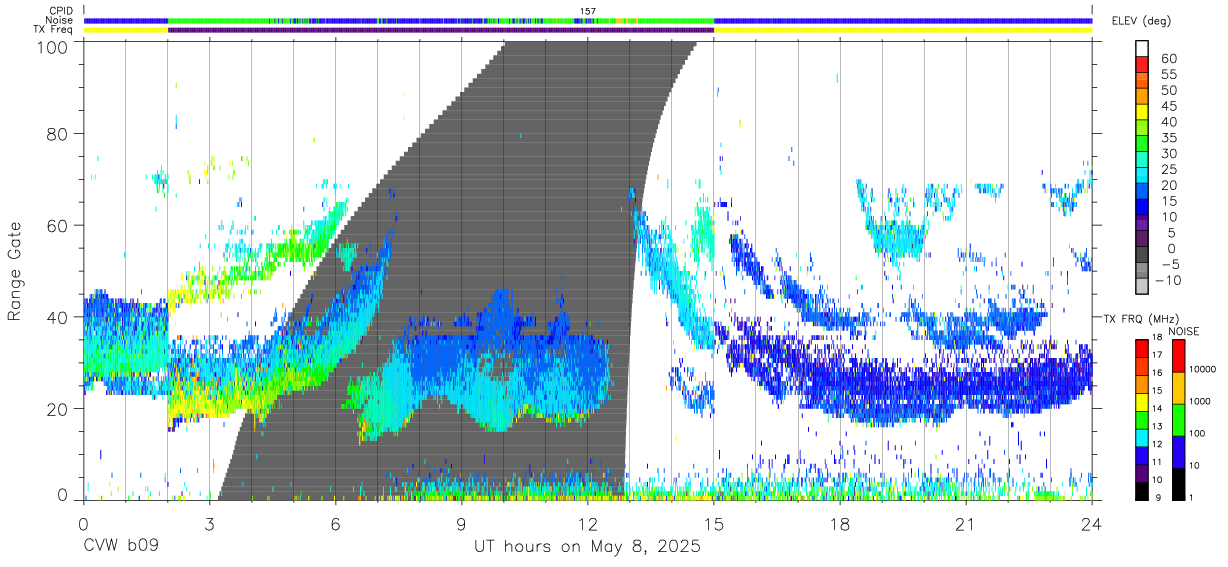This screenshot has height=567, width=1228.
Task: Click the 100 tick on the noise colorbar
Action: point(1199,433)
